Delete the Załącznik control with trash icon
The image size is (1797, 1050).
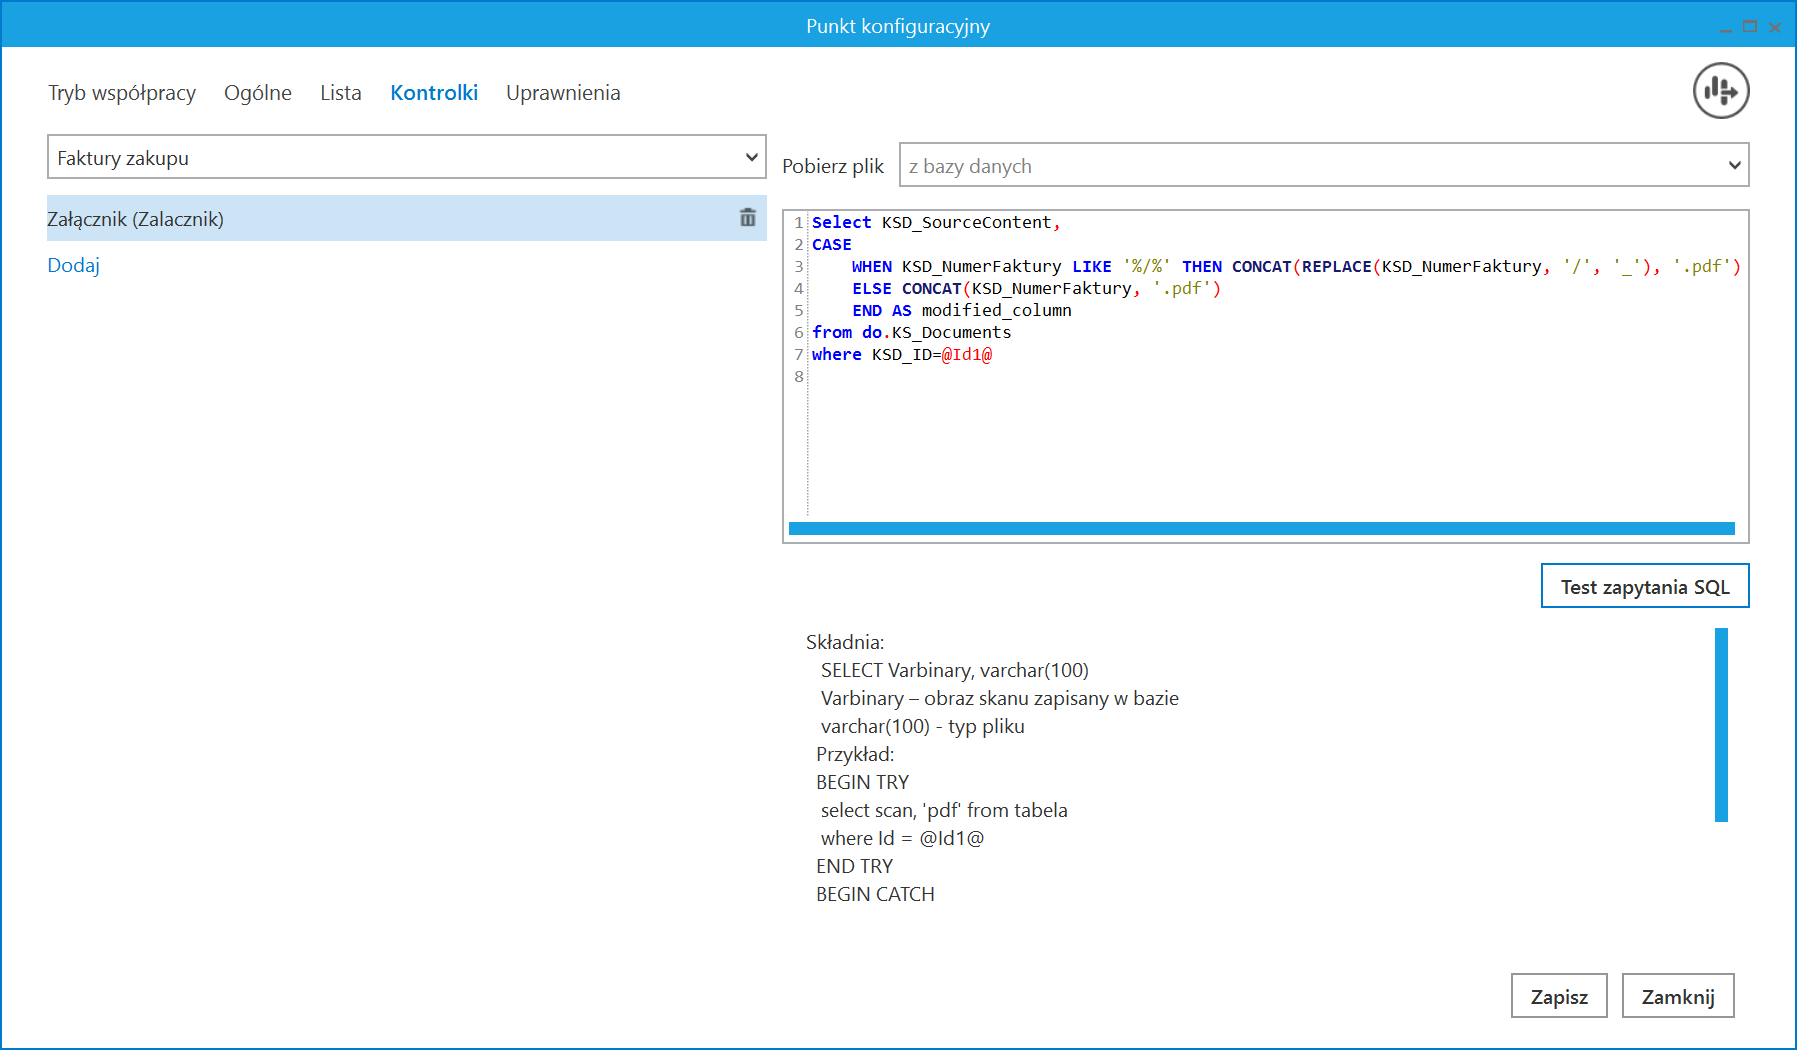click(x=747, y=218)
